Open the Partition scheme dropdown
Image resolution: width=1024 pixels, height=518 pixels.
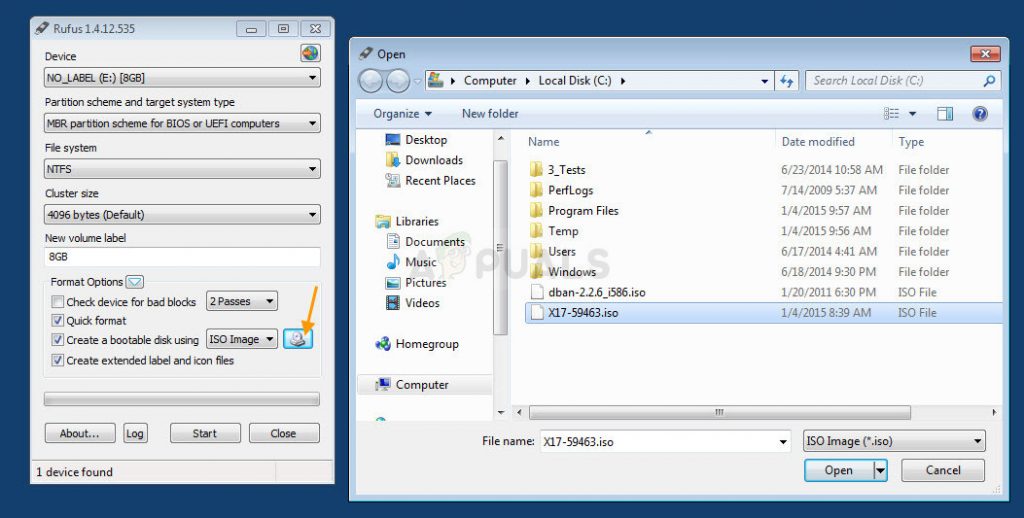182,123
